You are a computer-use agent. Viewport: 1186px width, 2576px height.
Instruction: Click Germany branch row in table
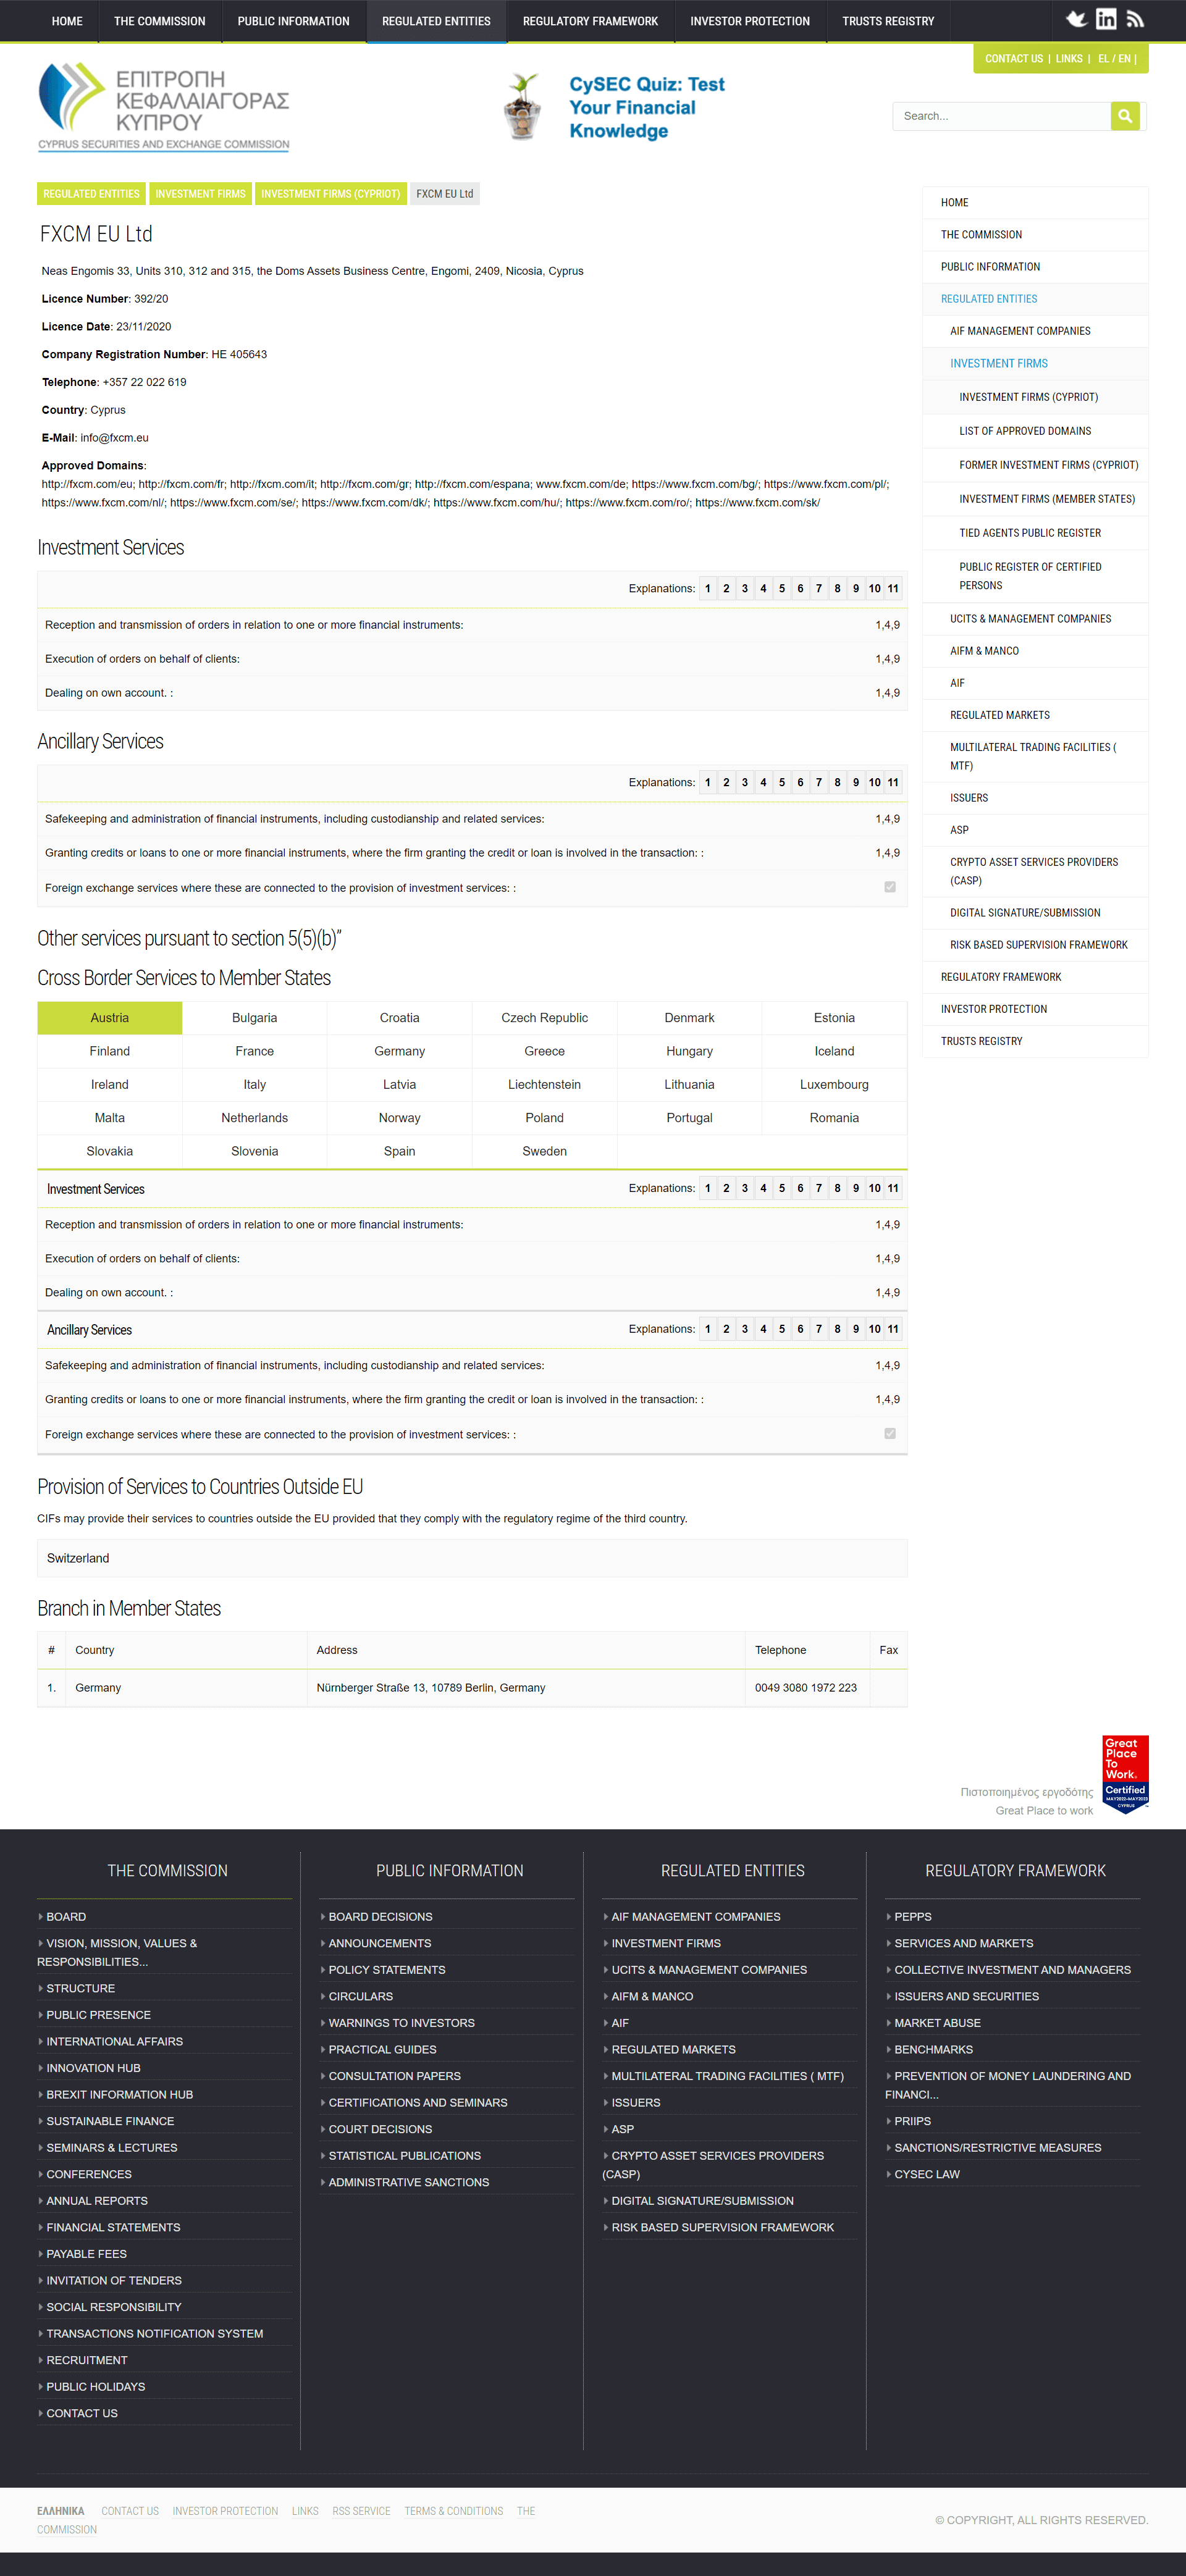[x=472, y=1688]
